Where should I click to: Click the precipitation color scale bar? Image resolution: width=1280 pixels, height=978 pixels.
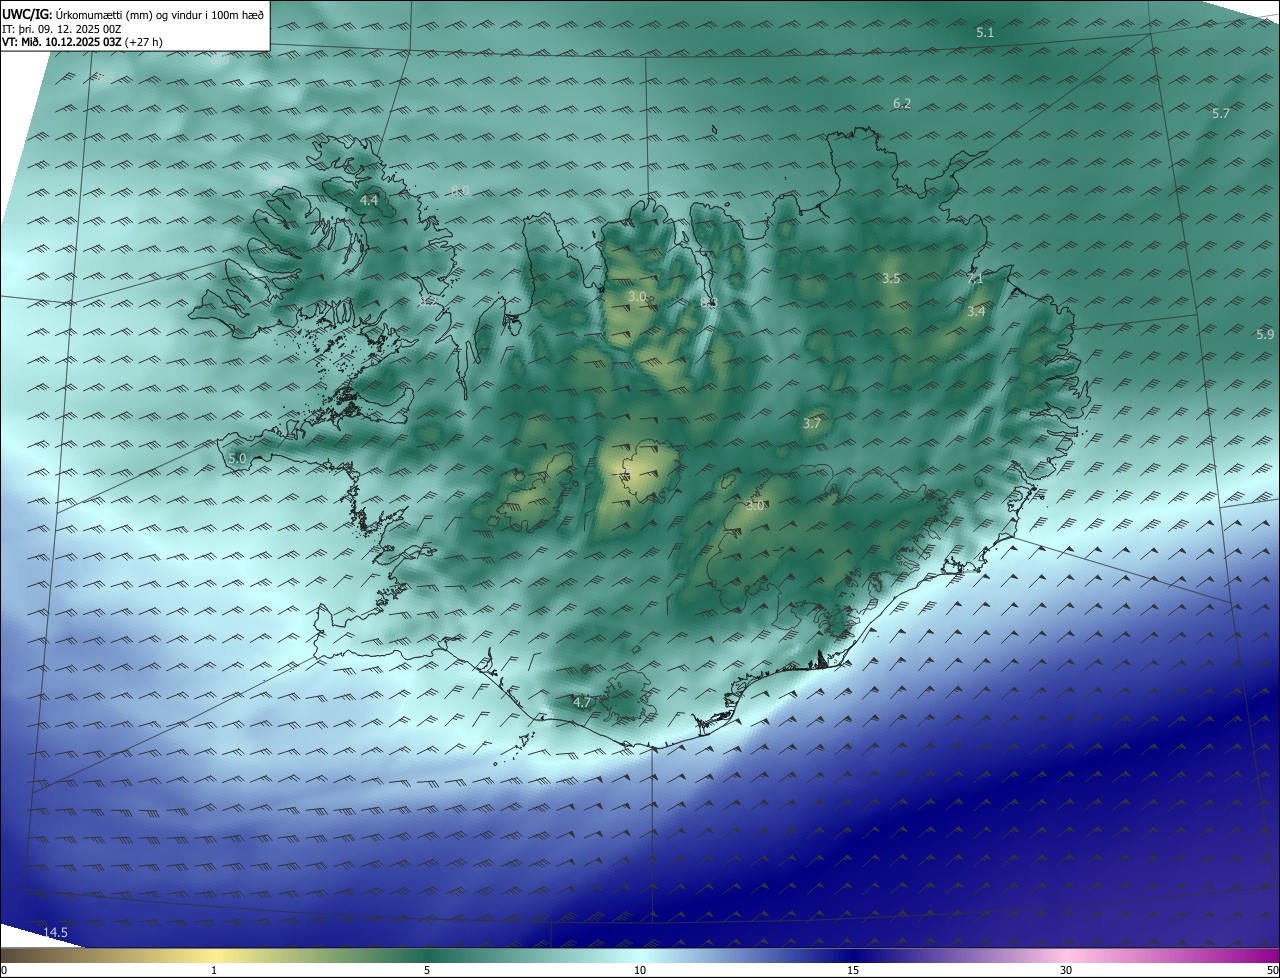pyautogui.click(x=640, y=955)
